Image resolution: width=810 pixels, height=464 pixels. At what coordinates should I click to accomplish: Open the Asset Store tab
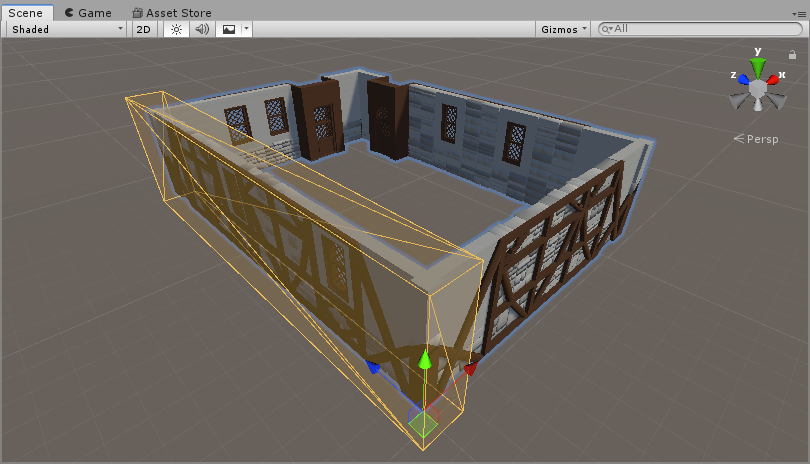[x=171, y=13]
